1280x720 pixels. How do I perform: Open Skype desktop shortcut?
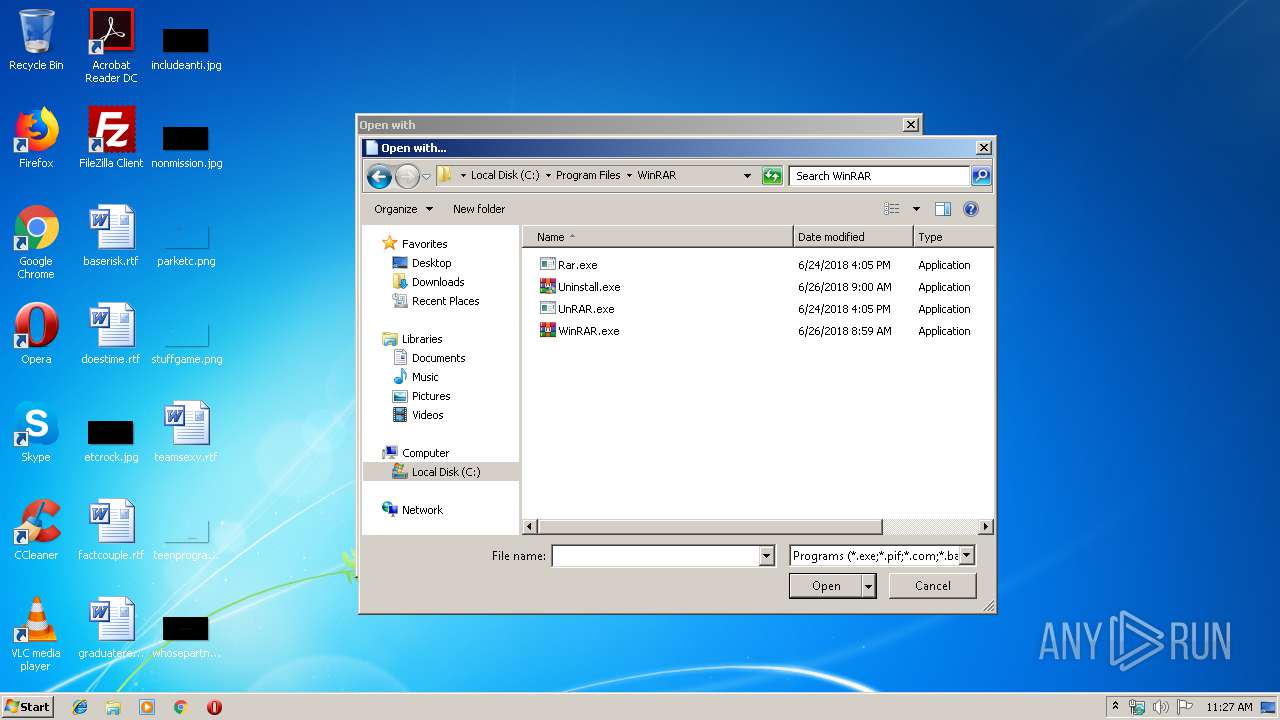point(36,432)
